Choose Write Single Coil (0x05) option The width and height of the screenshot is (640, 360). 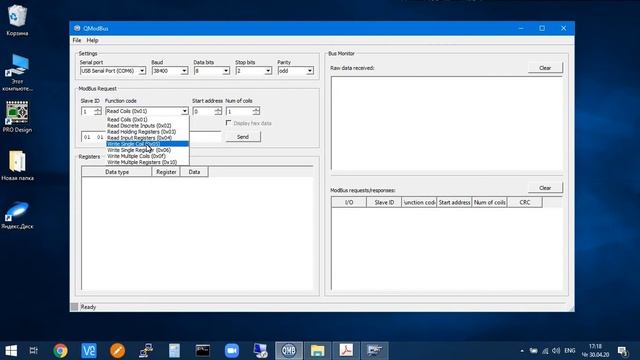(x=147, y=144)
